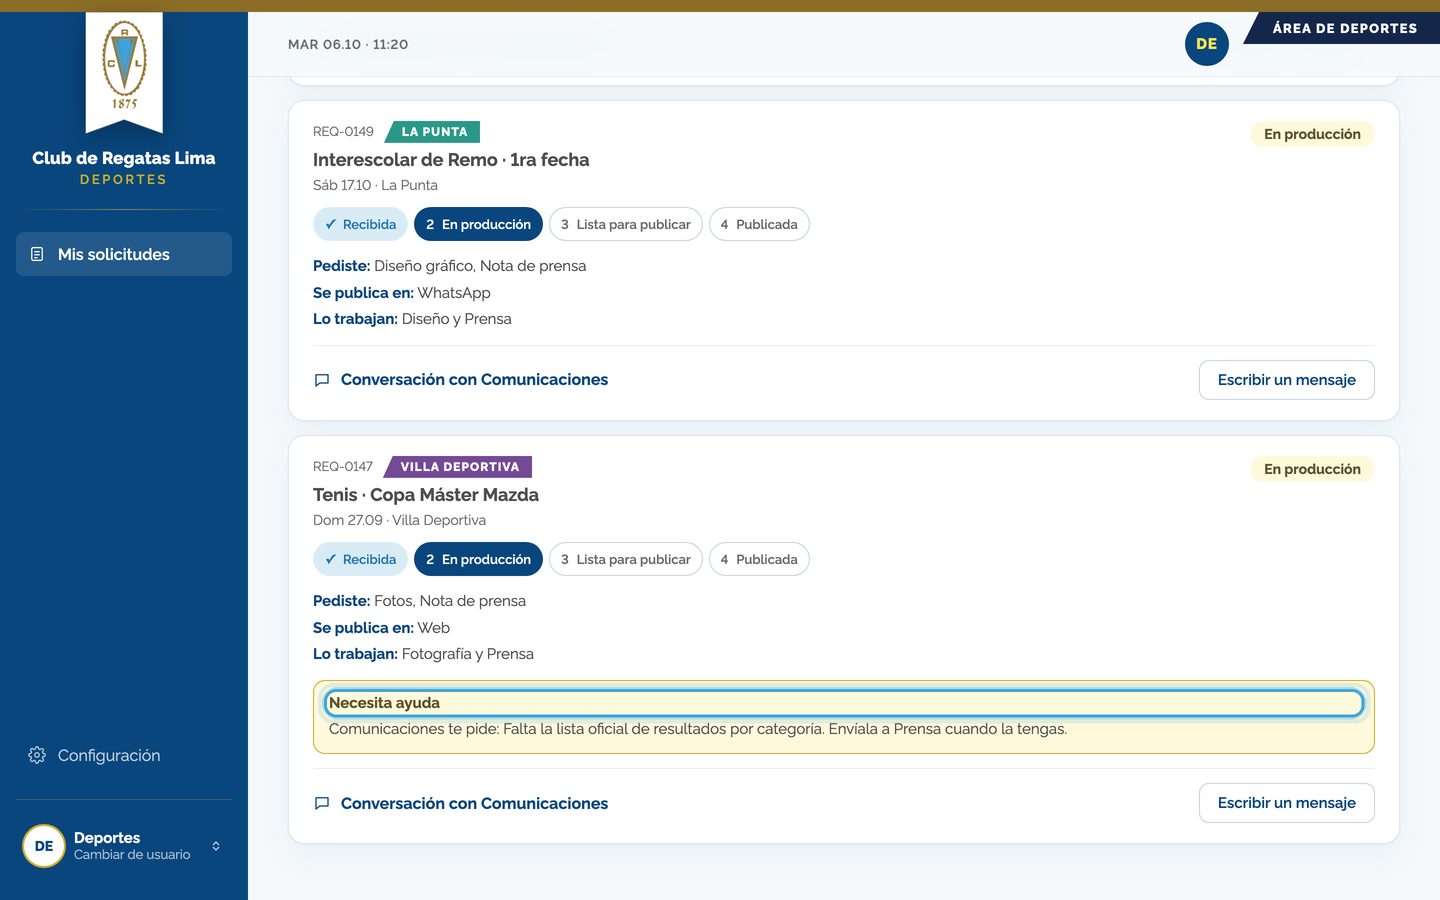Expand the Cambiar de usuario chevron

point(216,846)
